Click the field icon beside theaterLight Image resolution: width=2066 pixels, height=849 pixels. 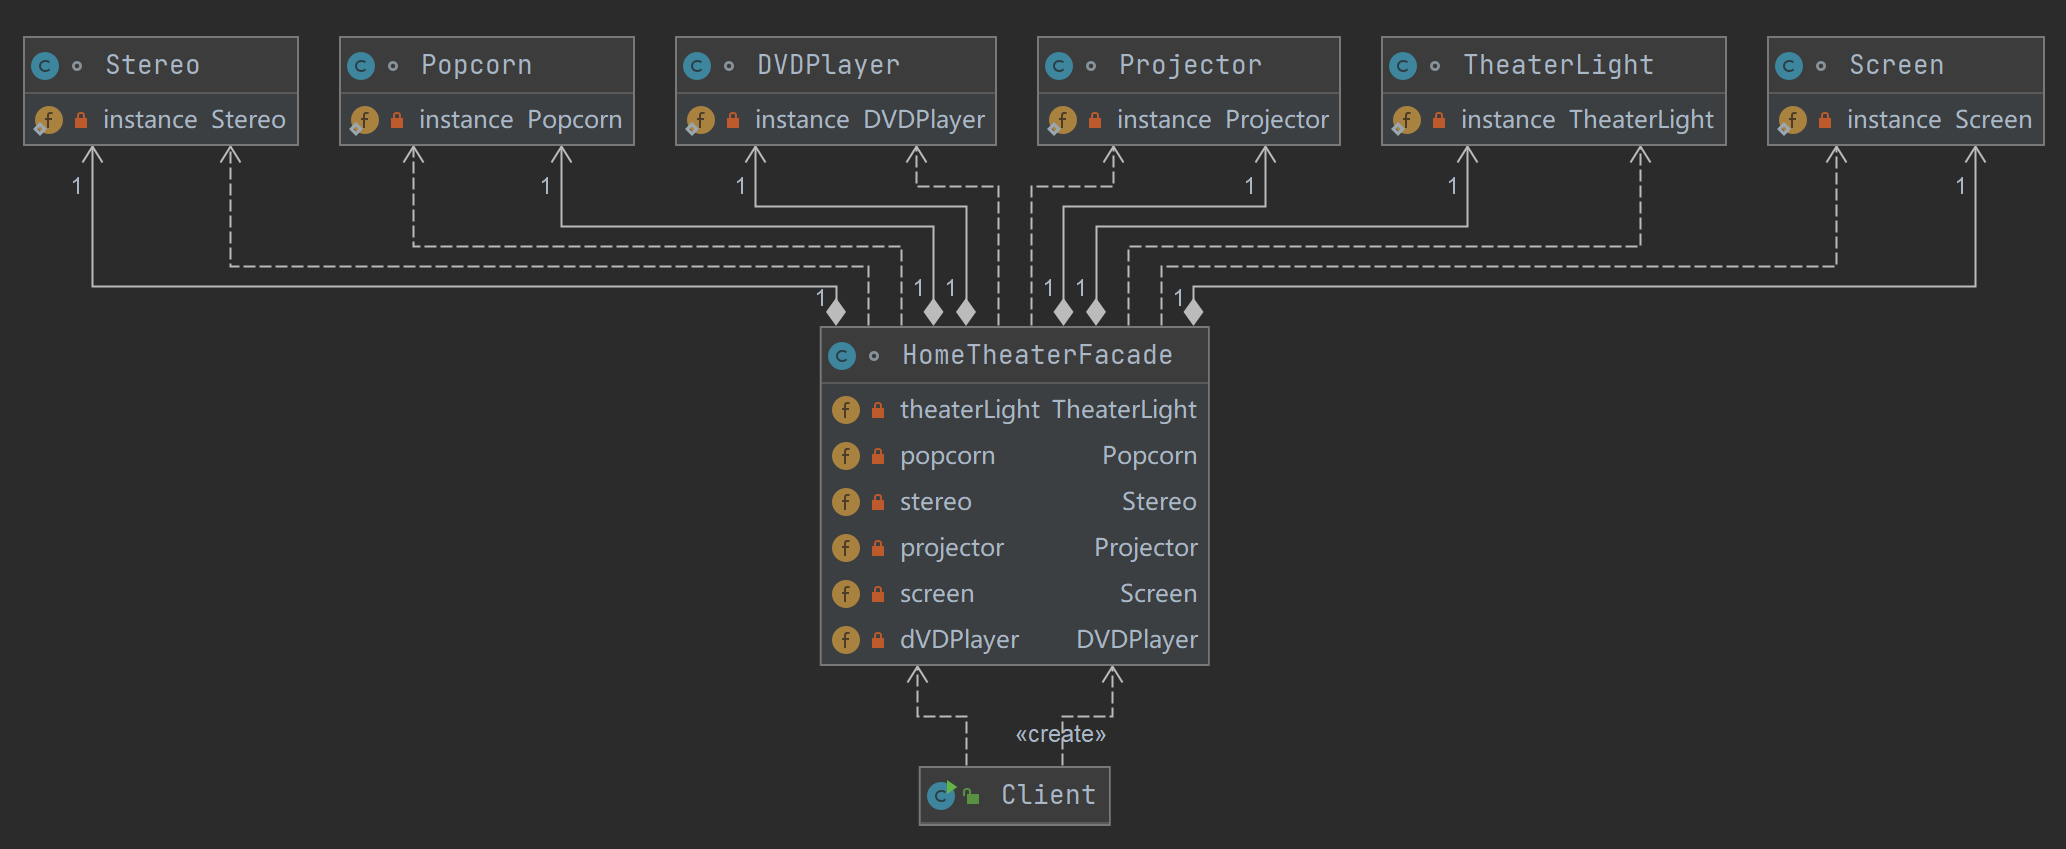846,410
